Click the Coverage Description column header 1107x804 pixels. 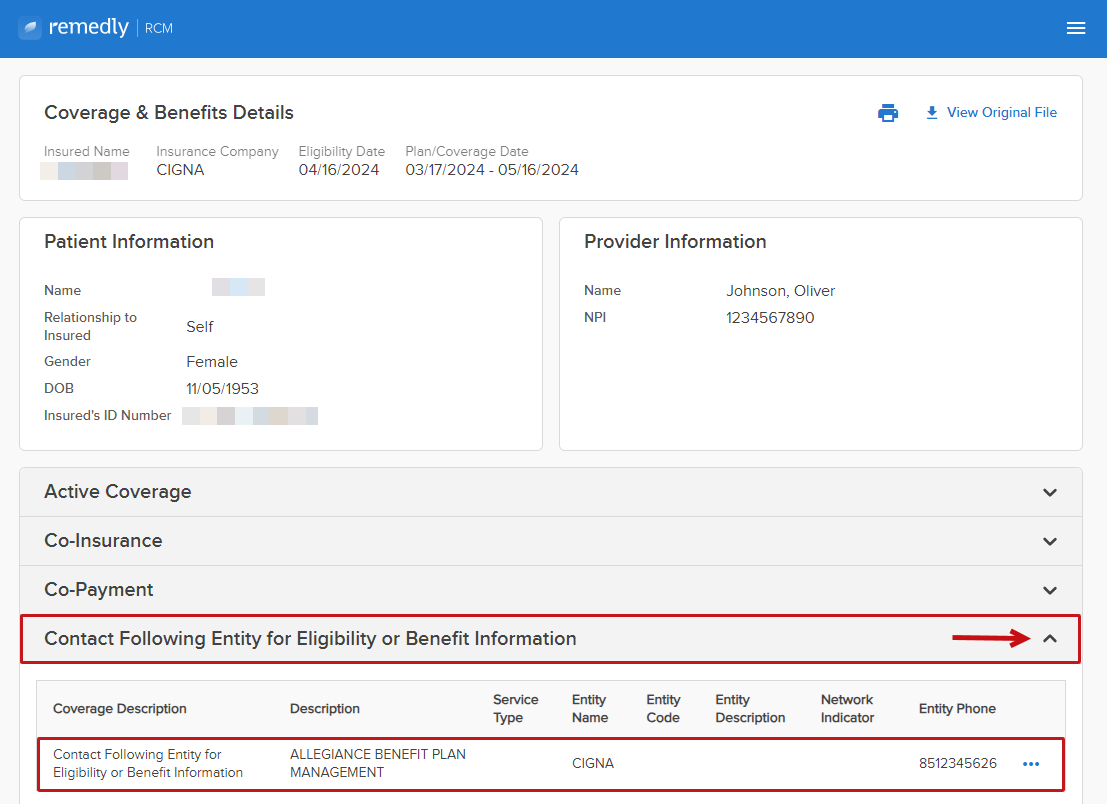(x=119, y=709)
